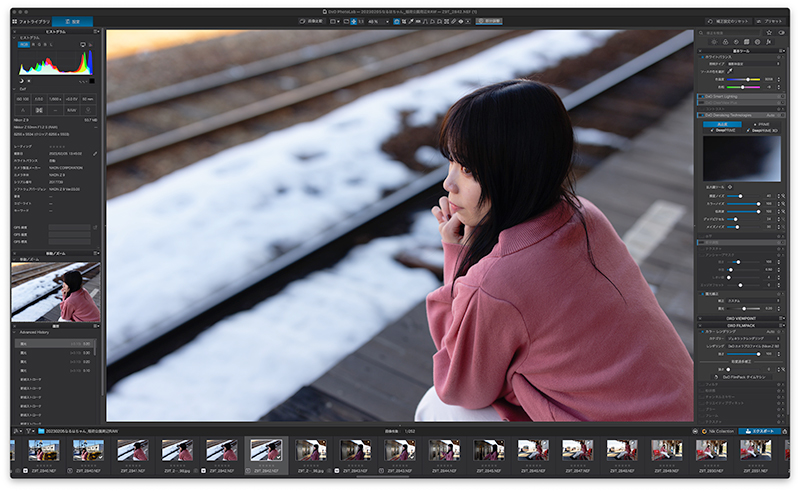Screen dimensions: 800x491
Task: Open the filmstrip sort icon
Action: pos(16,431)
